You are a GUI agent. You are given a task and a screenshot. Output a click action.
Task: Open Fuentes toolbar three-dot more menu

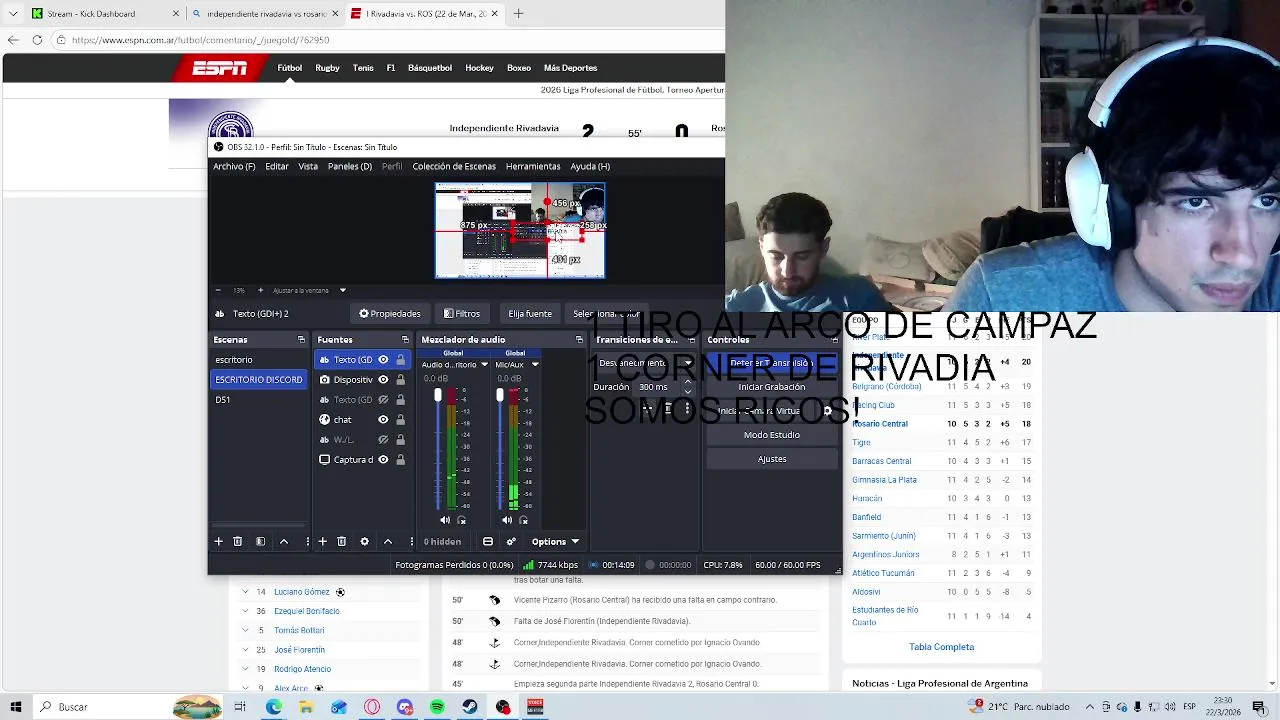coord(412,541)
